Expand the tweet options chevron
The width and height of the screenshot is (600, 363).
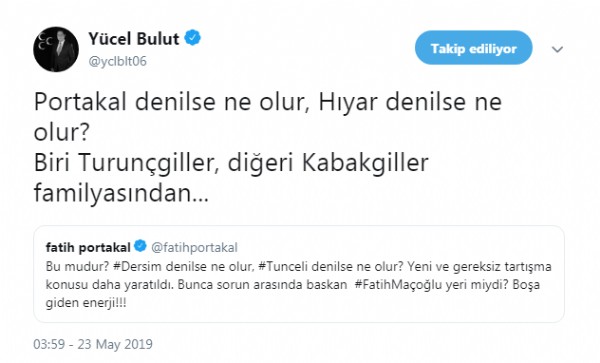pyautogui.click(x=557, y=49)
